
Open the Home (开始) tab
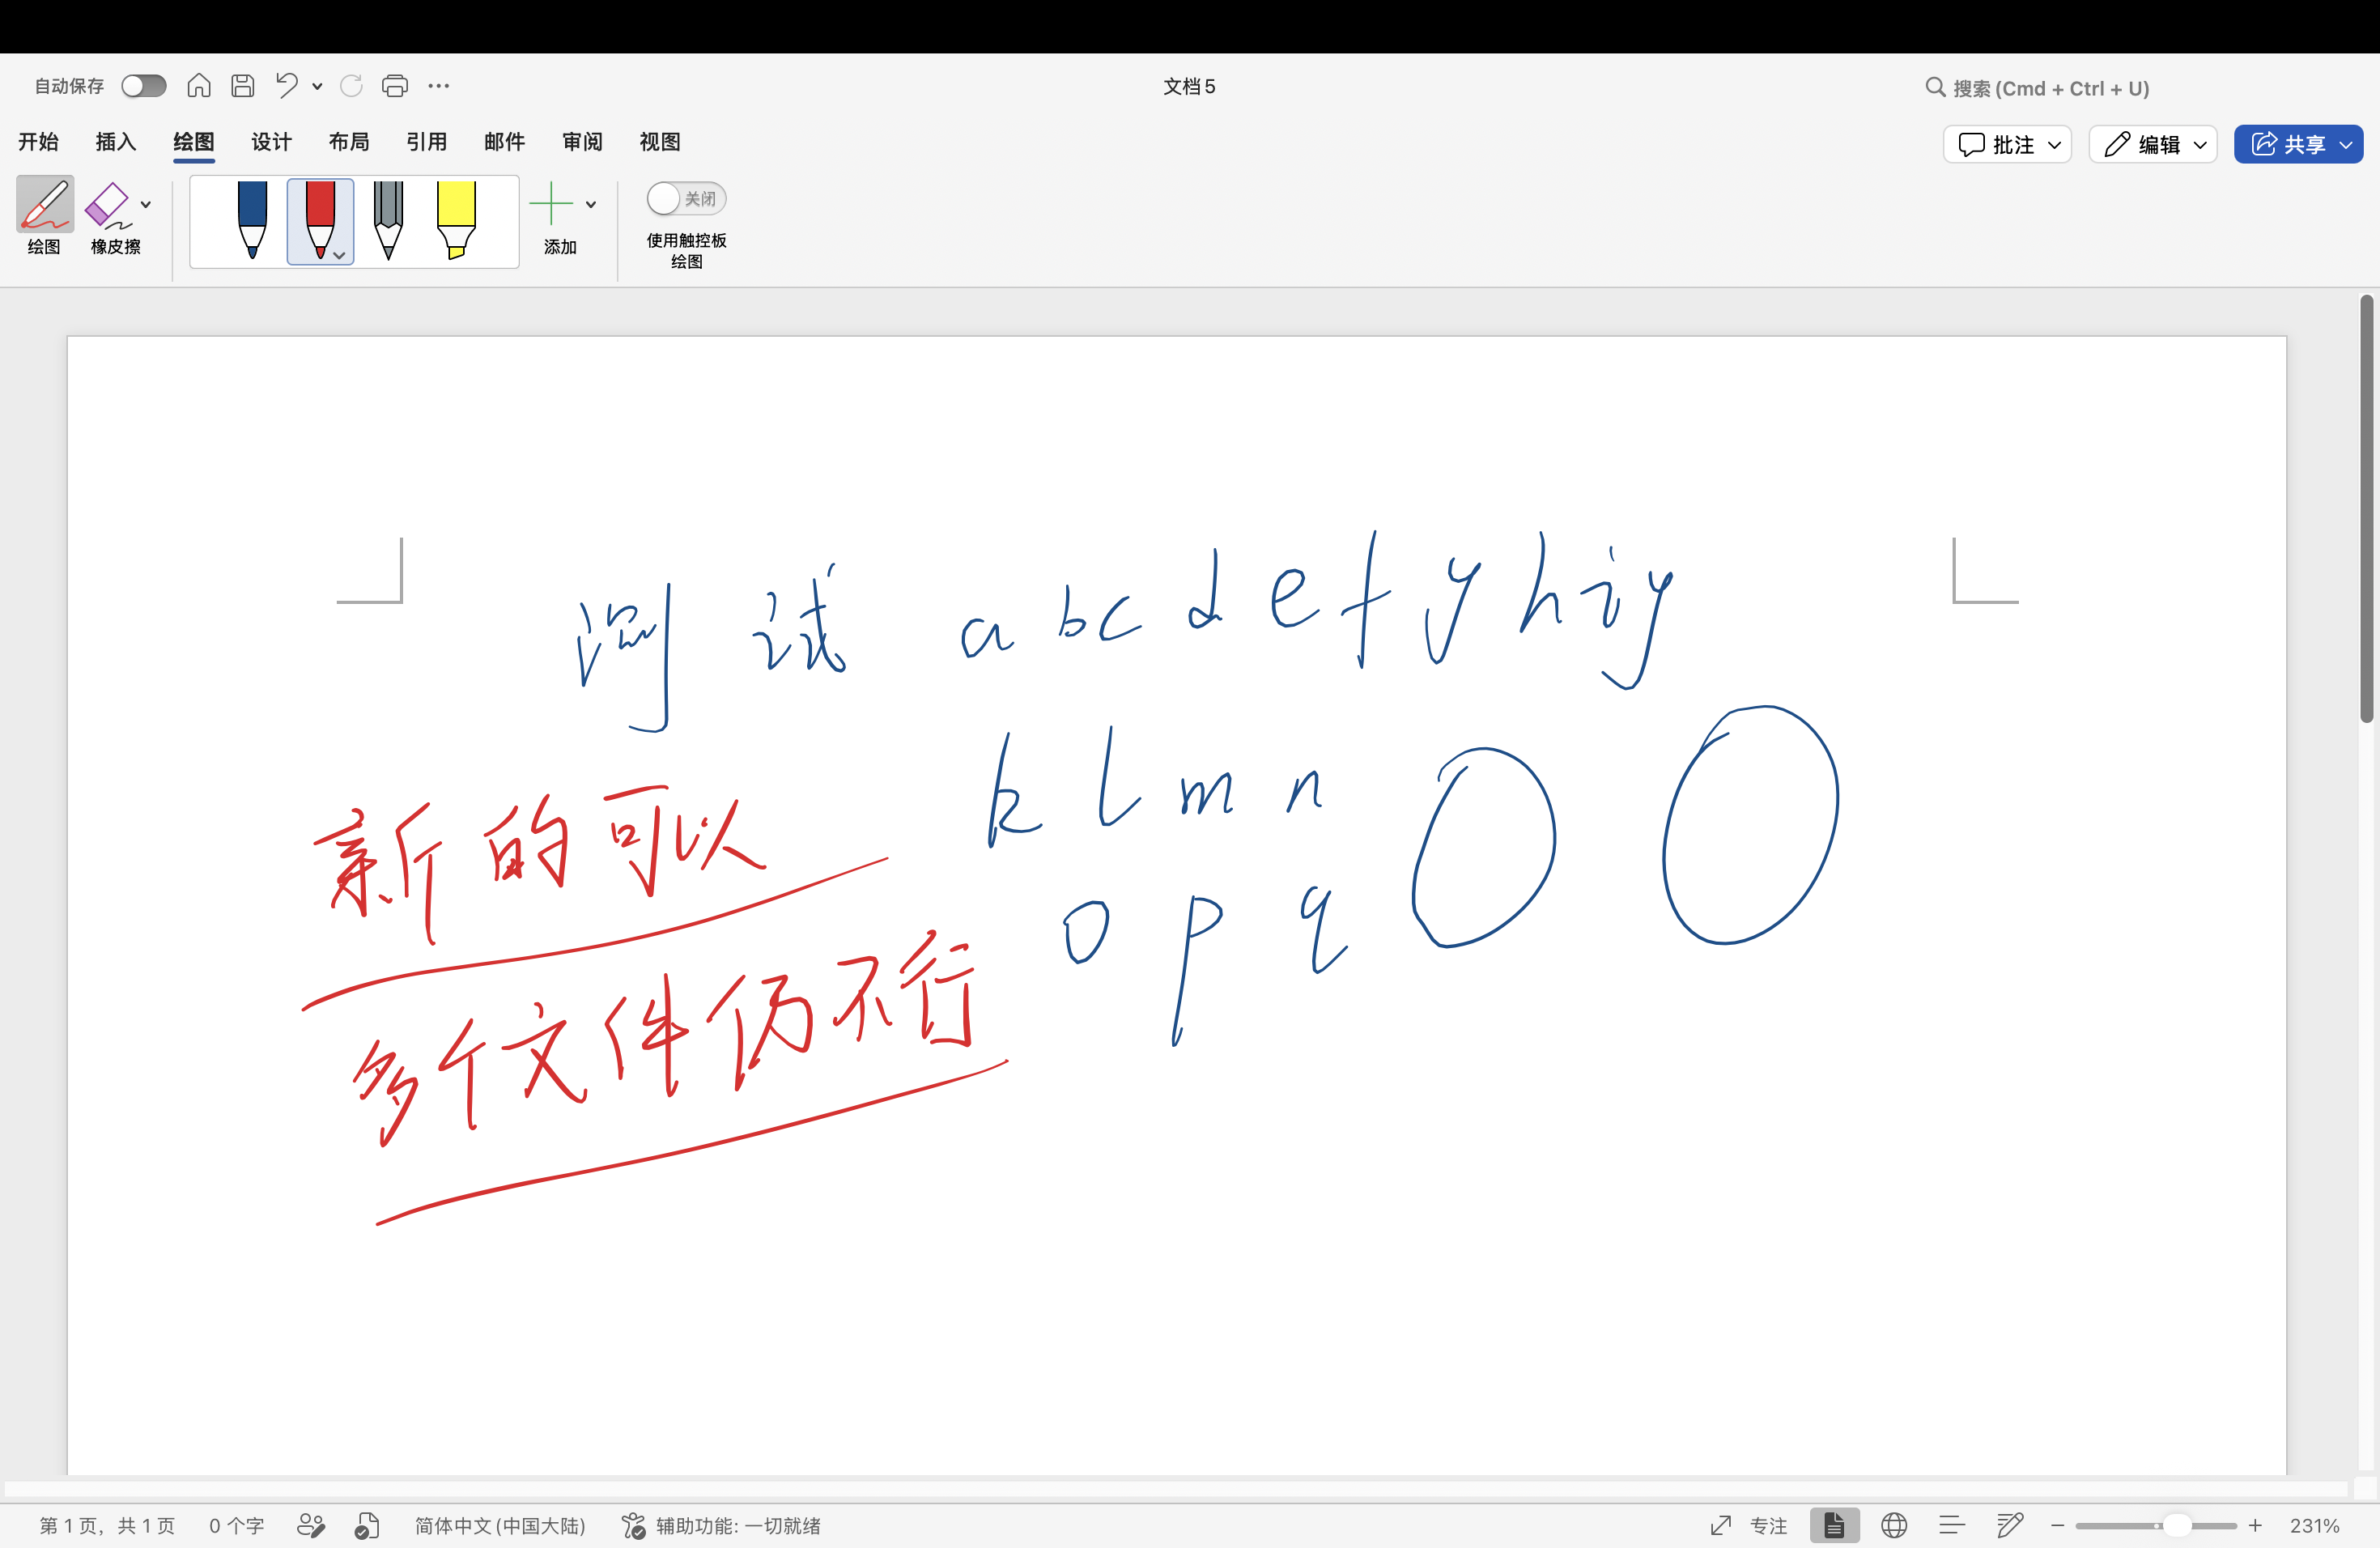[x=38, y=142]
